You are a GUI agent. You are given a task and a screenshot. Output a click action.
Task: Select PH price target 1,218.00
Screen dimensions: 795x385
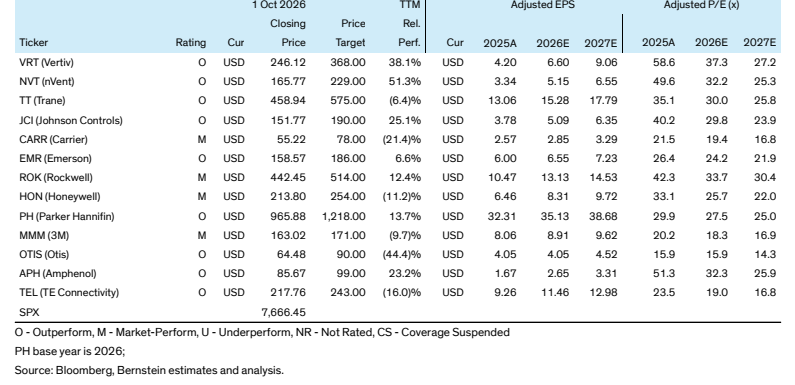[344, 216]
